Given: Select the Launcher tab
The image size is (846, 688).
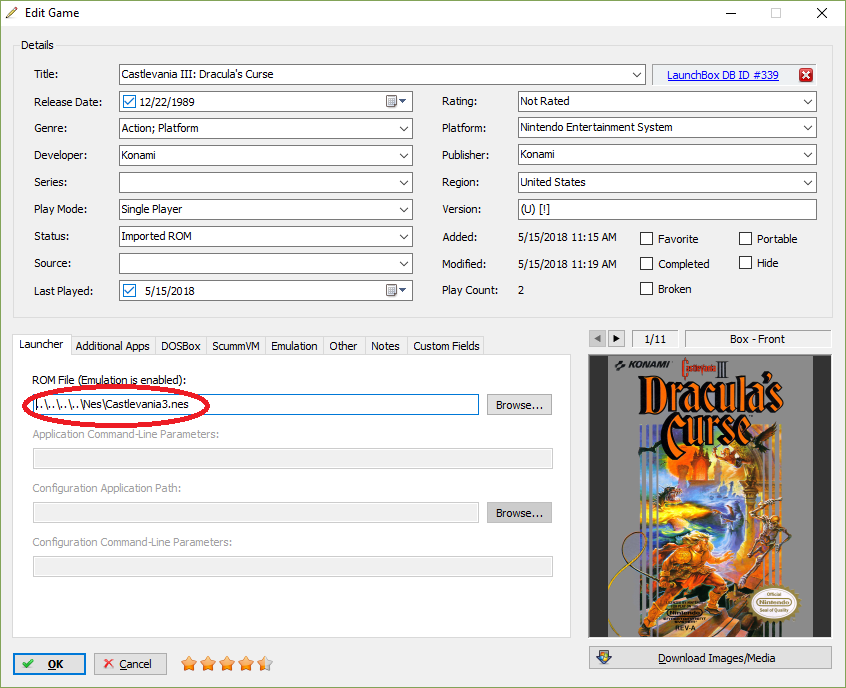Looking at the screenshot, I should coord(41,344).
